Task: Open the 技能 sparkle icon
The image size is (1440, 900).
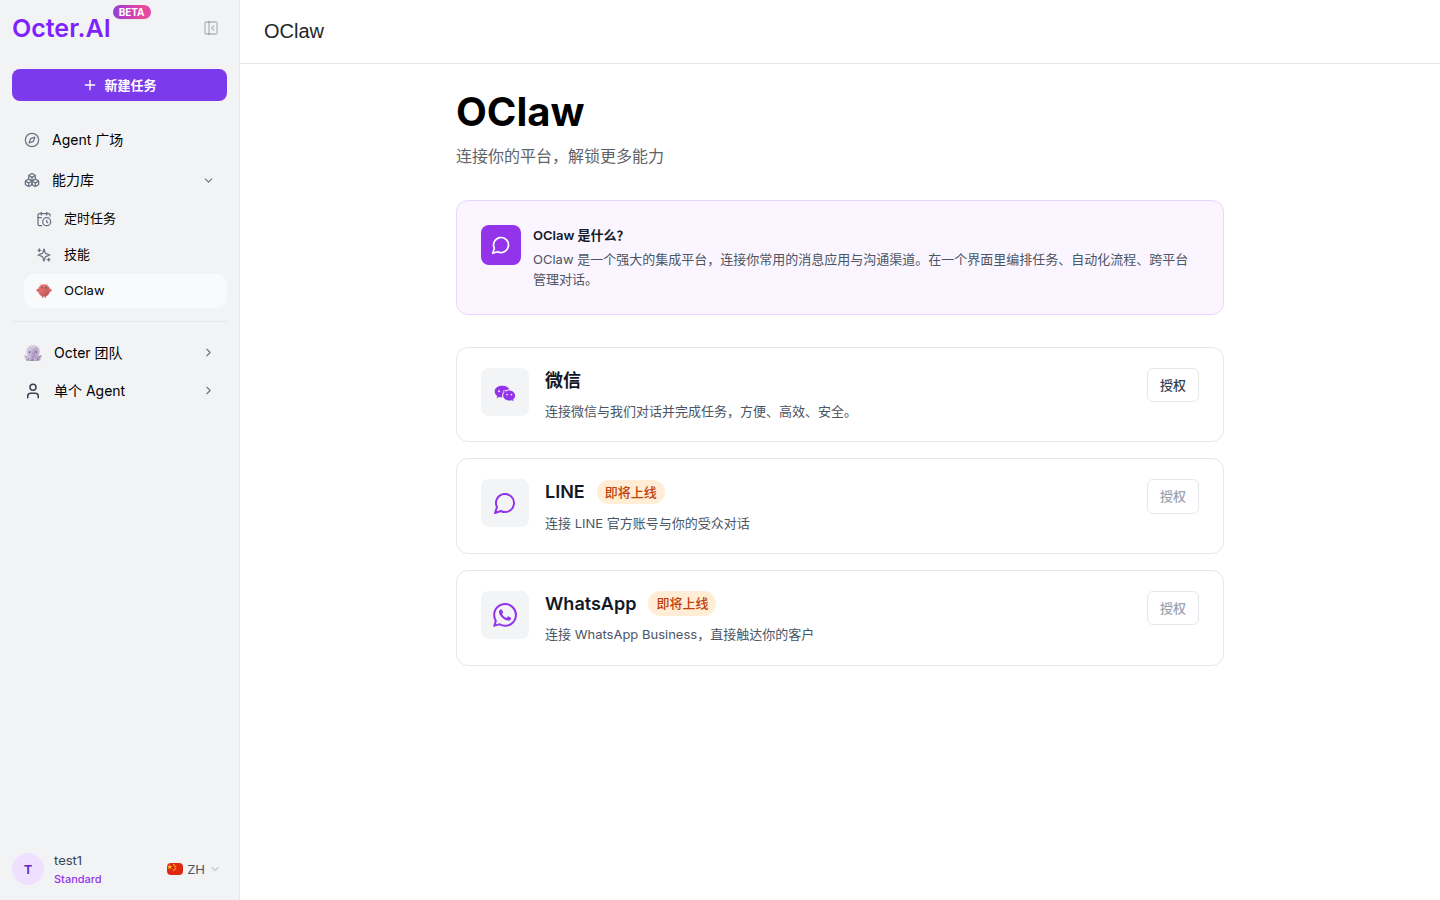Action: point(44,255)
